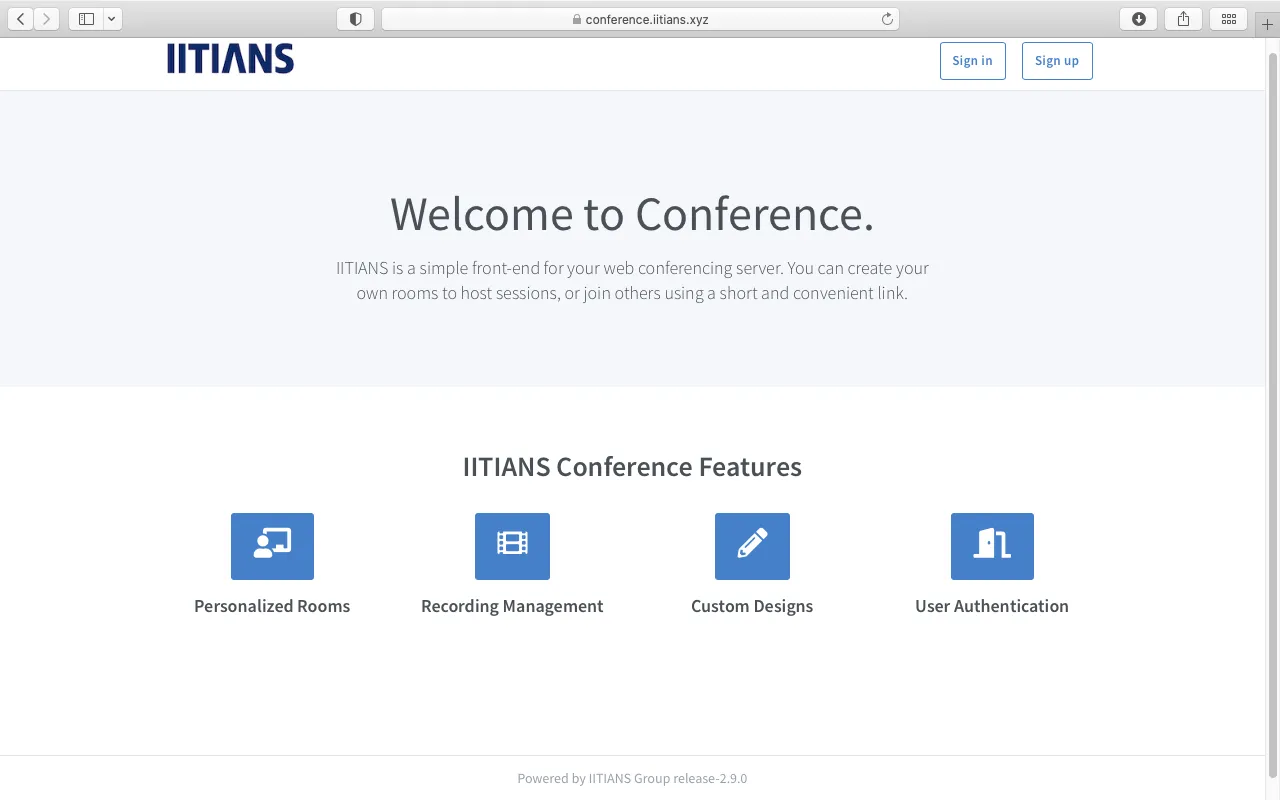This screenshot has width=1280, height=800.
Task: Reload the page with the refresh icon
Action: click(x=887, y=19)
